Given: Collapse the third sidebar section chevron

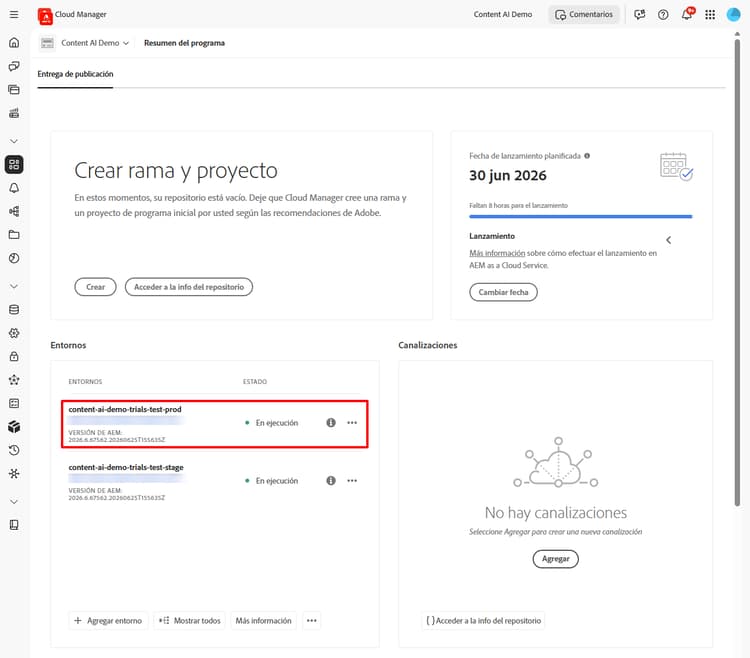Looking at the screenshot, I should (x=14, y=502).
